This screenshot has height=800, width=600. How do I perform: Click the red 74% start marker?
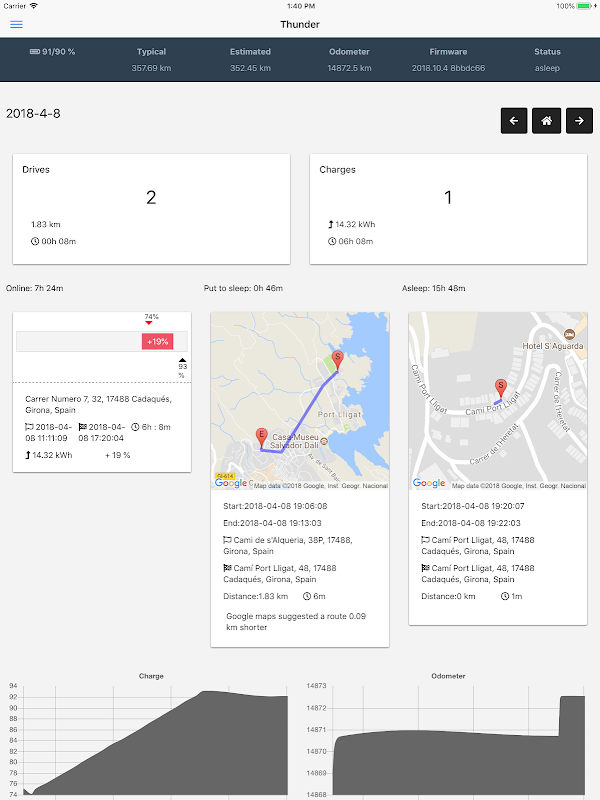coord(148,323)
